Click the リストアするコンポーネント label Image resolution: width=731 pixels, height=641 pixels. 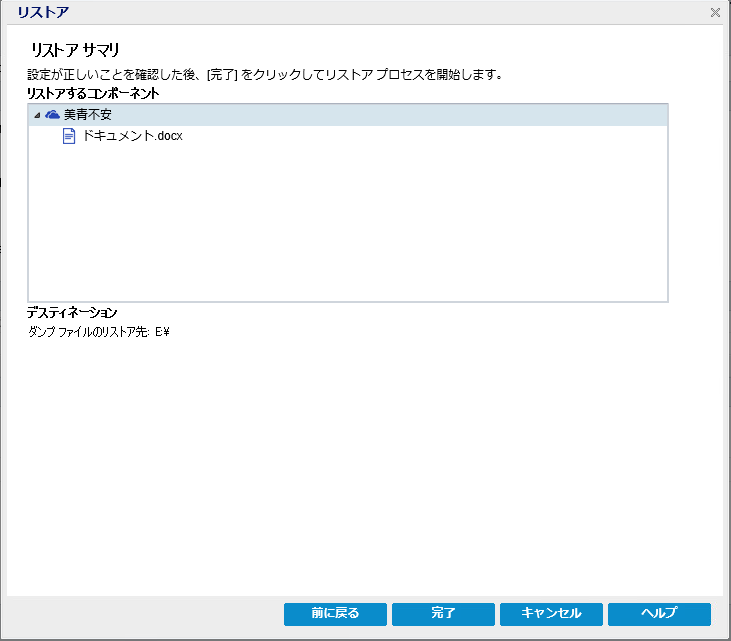coord(93,93)
